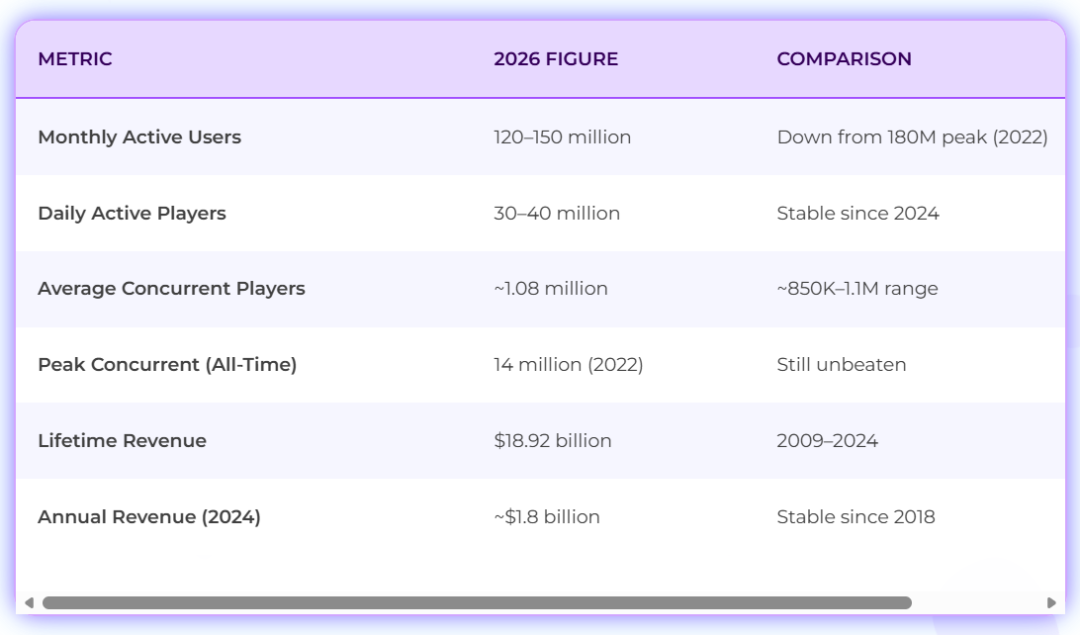Click the right scroll arrow on scrollbar
The image size is (1080, 635).
(1051, 603)
